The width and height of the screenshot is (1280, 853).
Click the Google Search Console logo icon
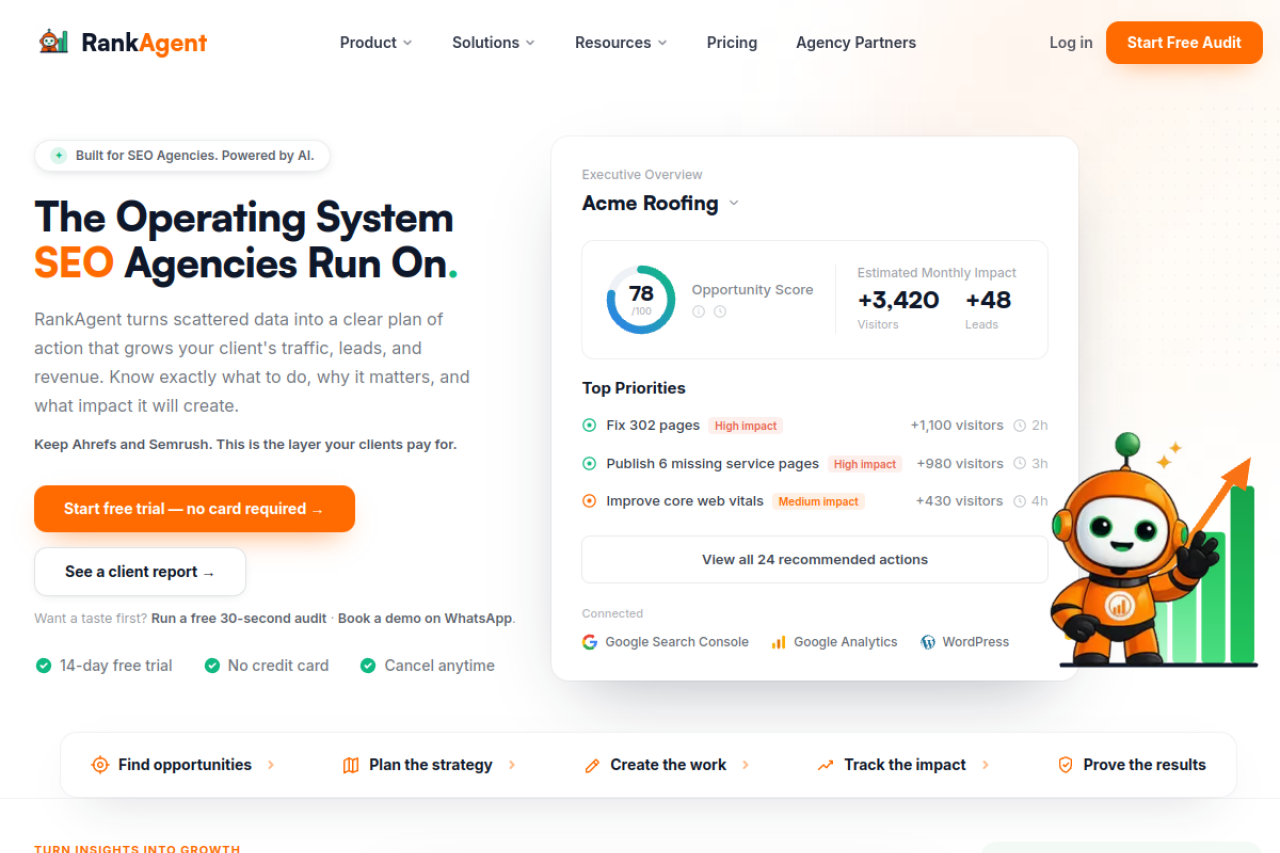pos(590,642)
